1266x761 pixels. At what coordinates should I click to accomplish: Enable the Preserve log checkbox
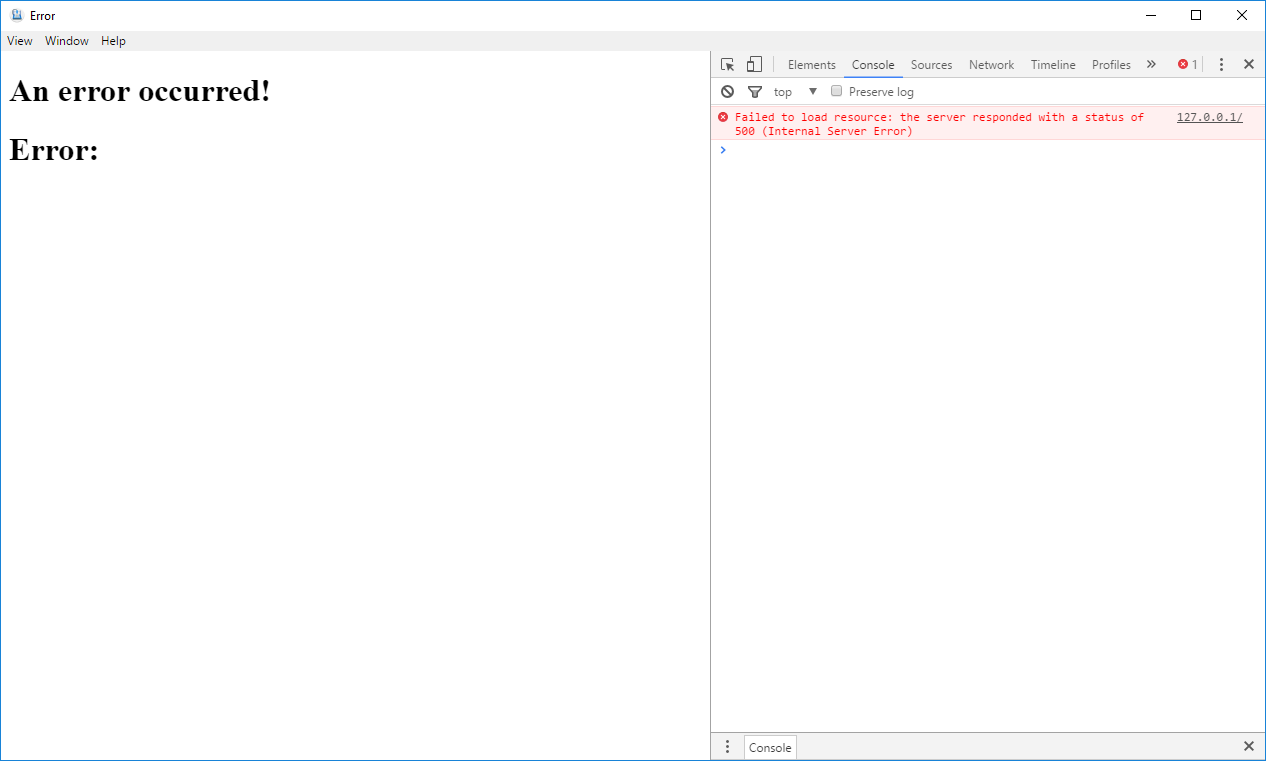pyautogui.click(x=837, y=92)
